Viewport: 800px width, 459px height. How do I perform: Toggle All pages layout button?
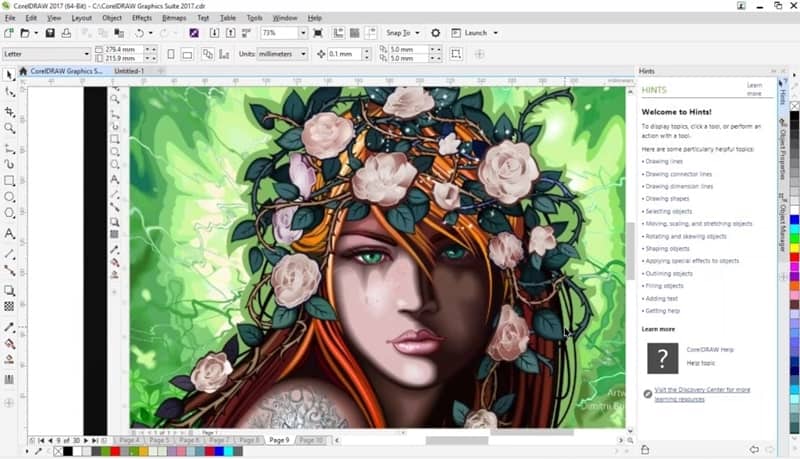pos(208,54)
